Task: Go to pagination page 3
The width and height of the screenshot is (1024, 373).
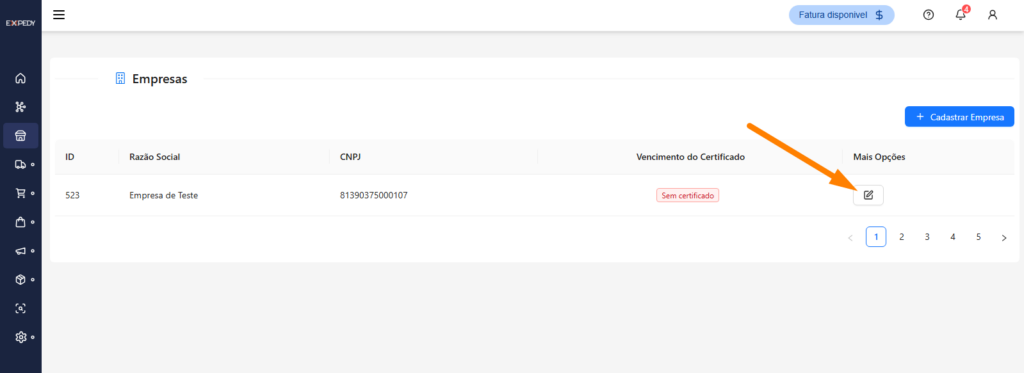Action: 927,236
